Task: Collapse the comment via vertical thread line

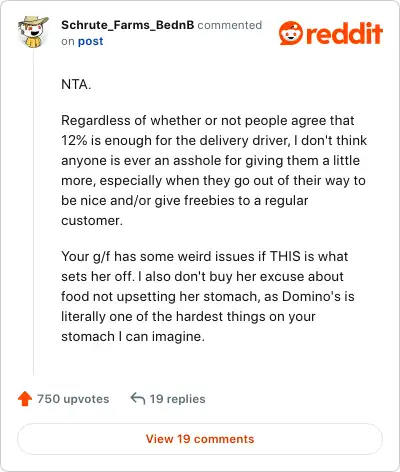Action: pos(33,213)
